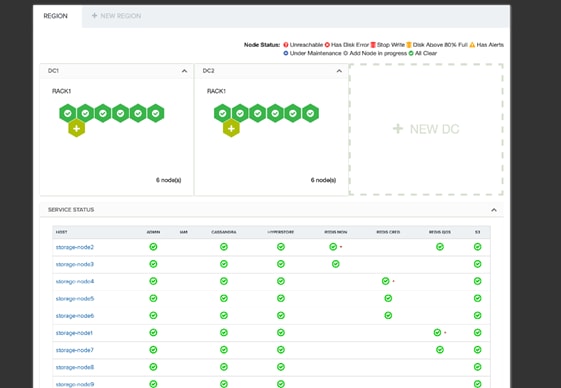
Task: Open the New Region tab
Action: click(116, 16)
